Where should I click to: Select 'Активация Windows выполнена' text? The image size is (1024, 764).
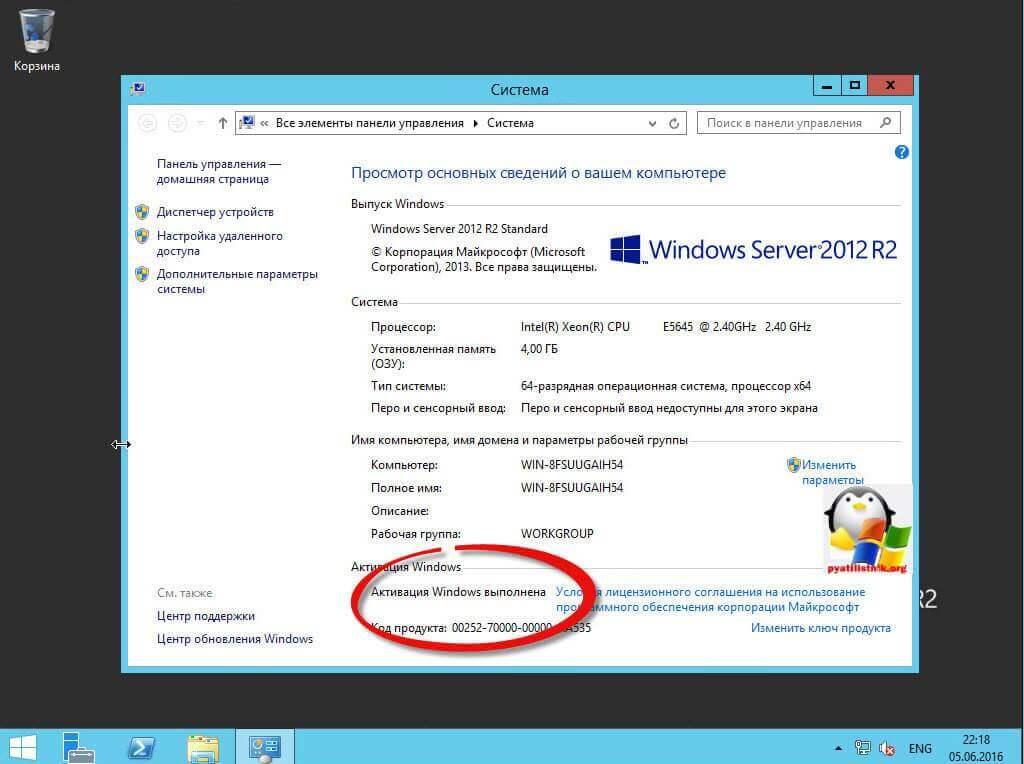(458, 592)
